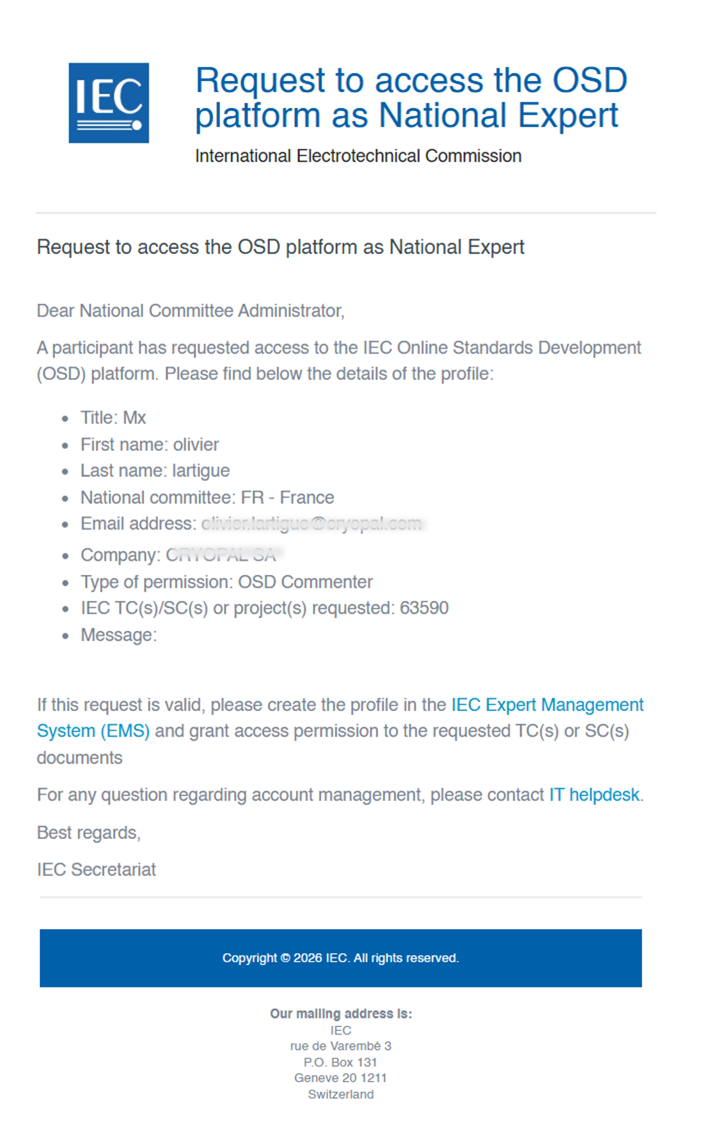Select the 'Our mailing address is:' heading
717x1137 pixels.
tap(341, 1014)
